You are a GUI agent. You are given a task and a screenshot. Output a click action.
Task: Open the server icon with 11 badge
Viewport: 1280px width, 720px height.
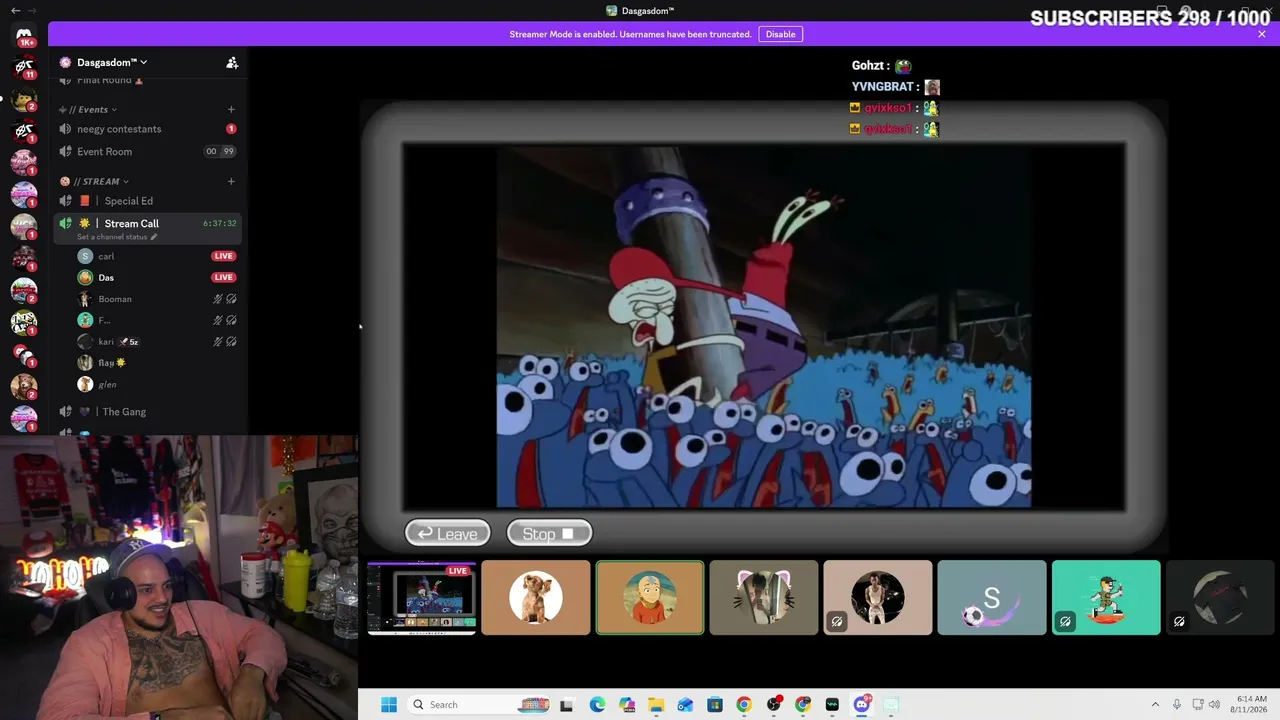point(24,68)
